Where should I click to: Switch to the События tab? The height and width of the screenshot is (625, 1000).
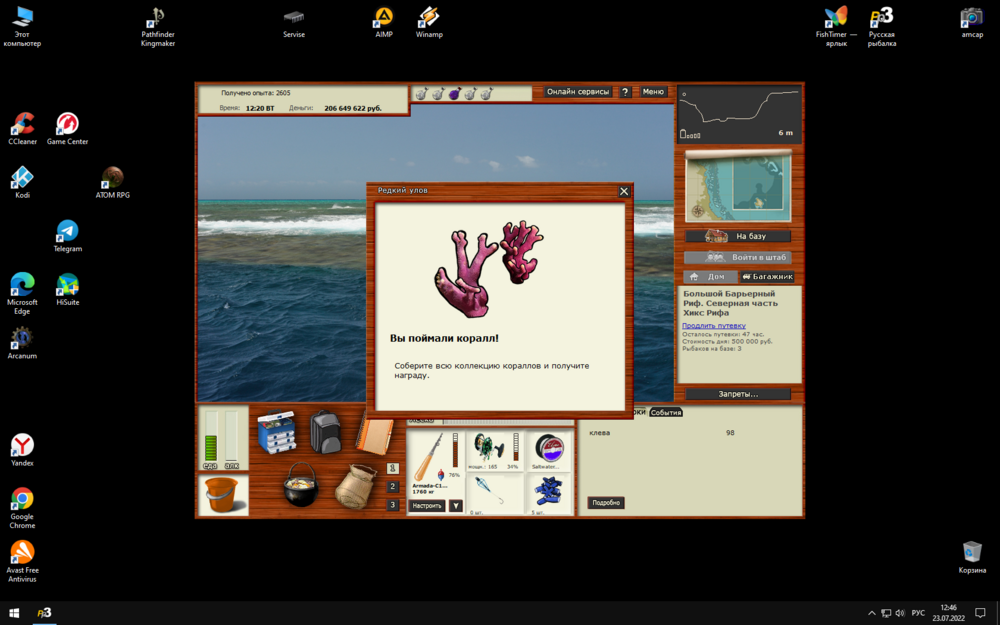pyautogui.click(x=666, y=412)
